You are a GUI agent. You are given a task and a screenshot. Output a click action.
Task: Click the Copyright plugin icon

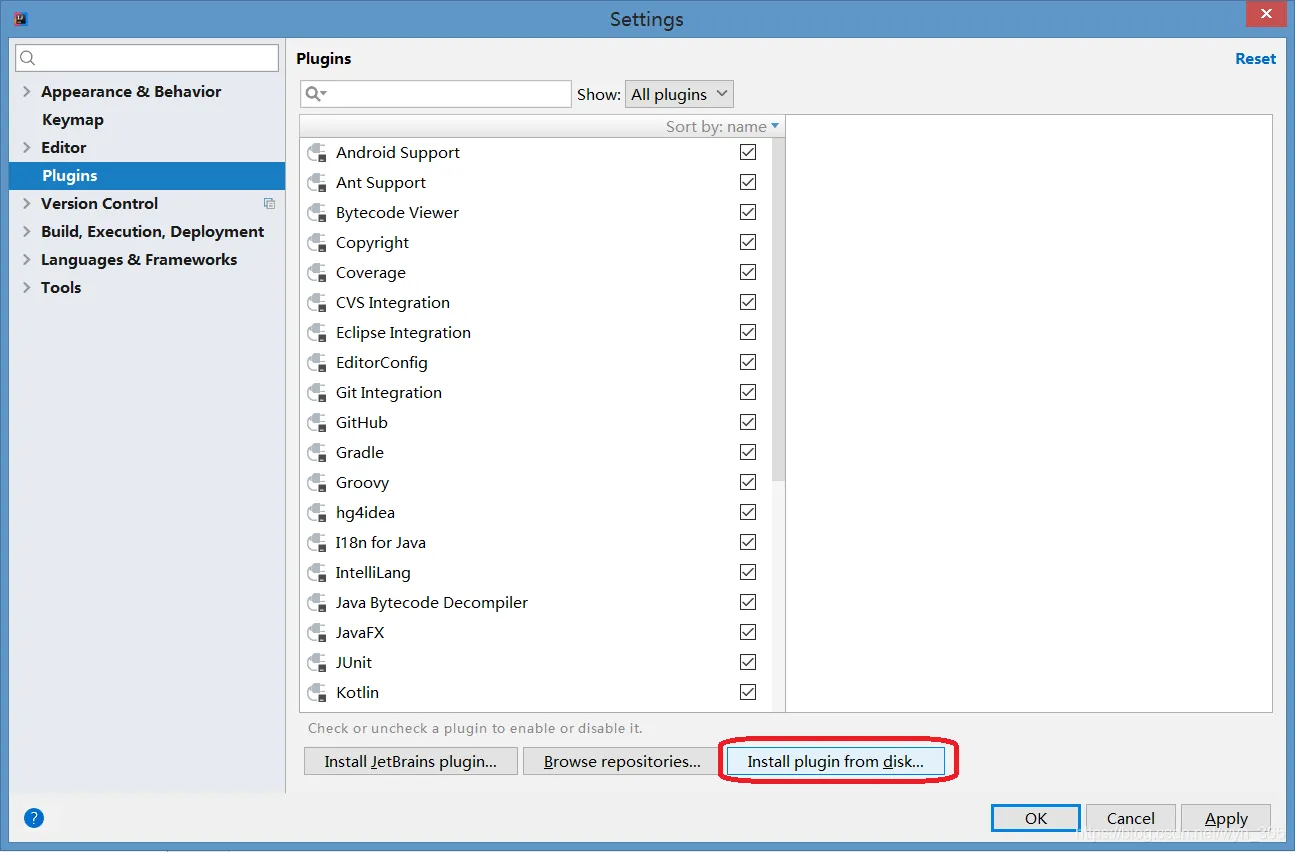point(318,243)
